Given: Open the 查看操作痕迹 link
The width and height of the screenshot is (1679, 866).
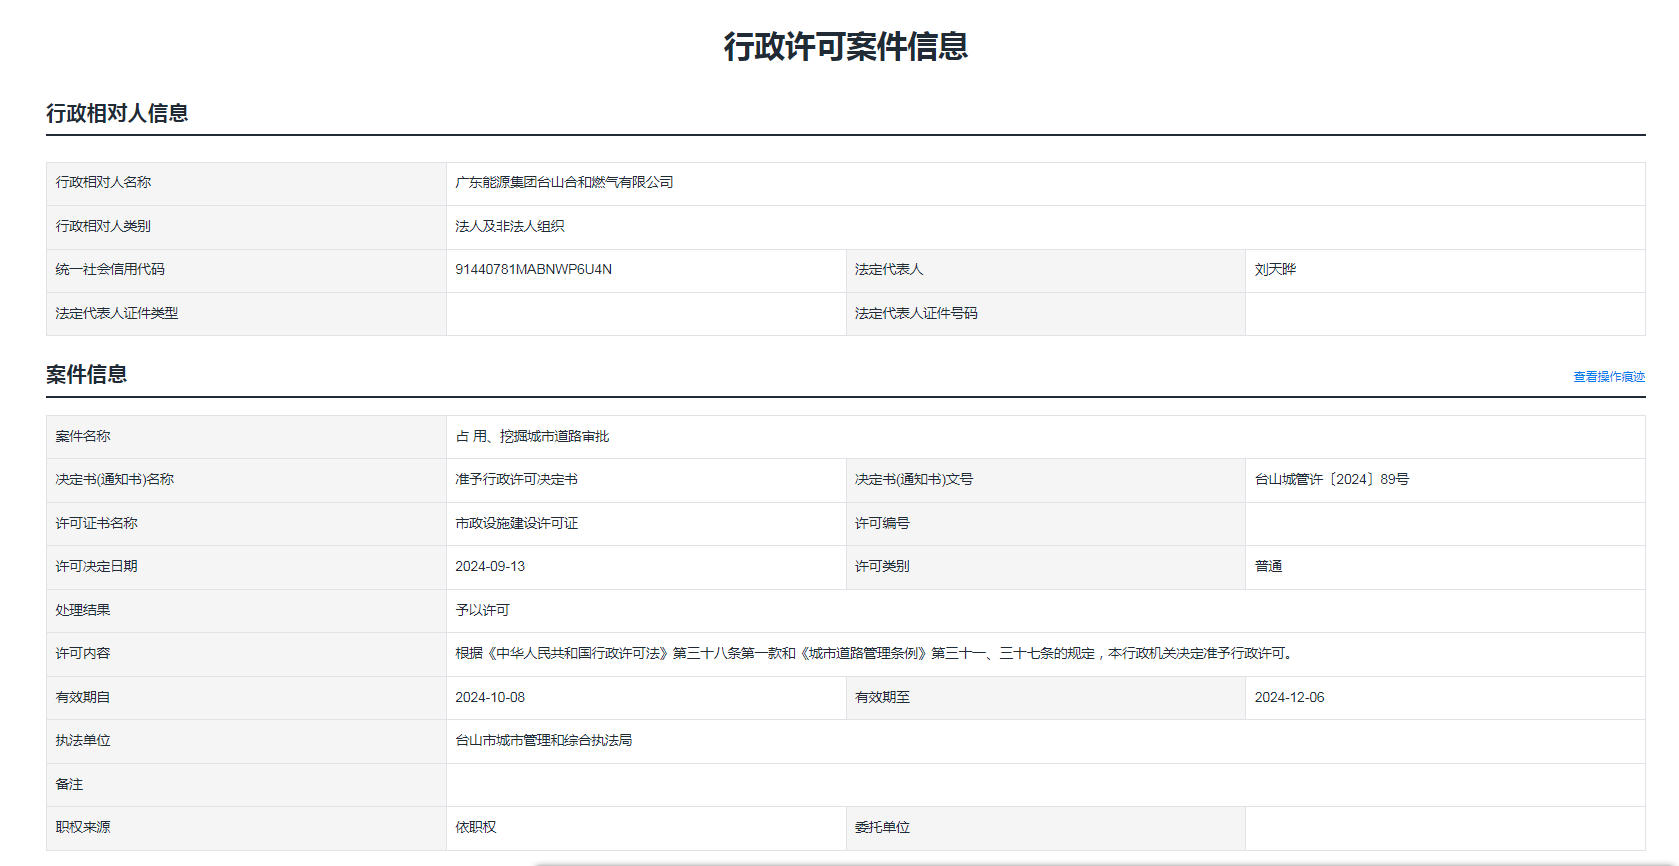Looking at the screenshot, I should click(x=1608, y=377).
